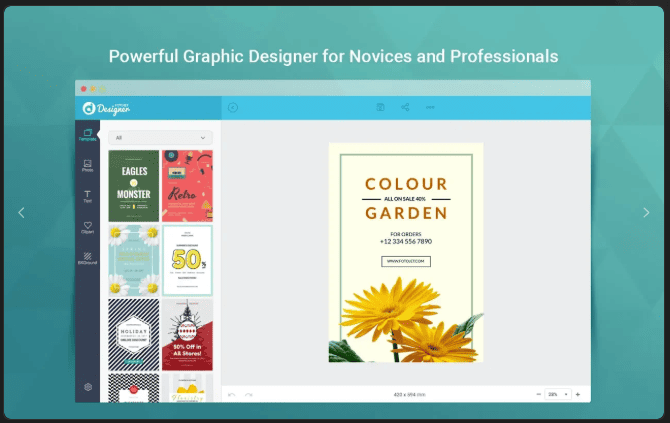Open the Clipart panel heart icon
The image size is (670, 423).
click(x=88, y=227)
